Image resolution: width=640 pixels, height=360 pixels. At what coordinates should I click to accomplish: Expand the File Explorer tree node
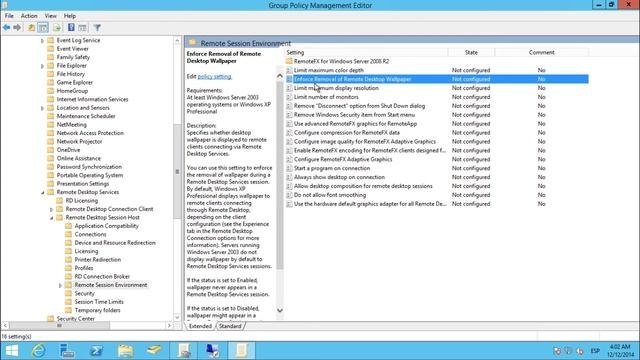42,66
